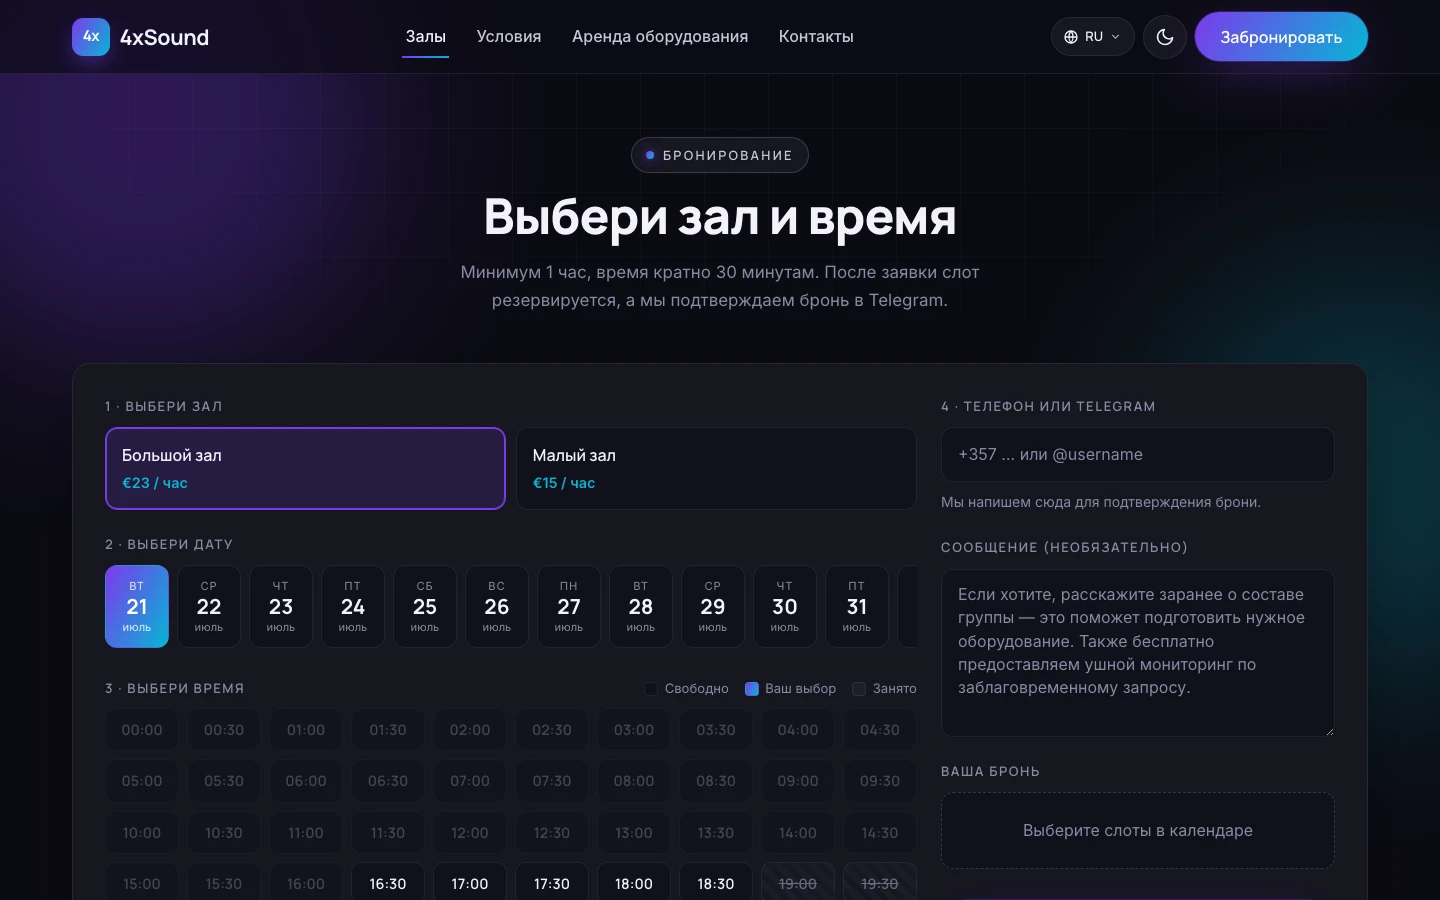Click the 4xSound brand name
This screenshot has width=1440, height=900.
[164, 37]
